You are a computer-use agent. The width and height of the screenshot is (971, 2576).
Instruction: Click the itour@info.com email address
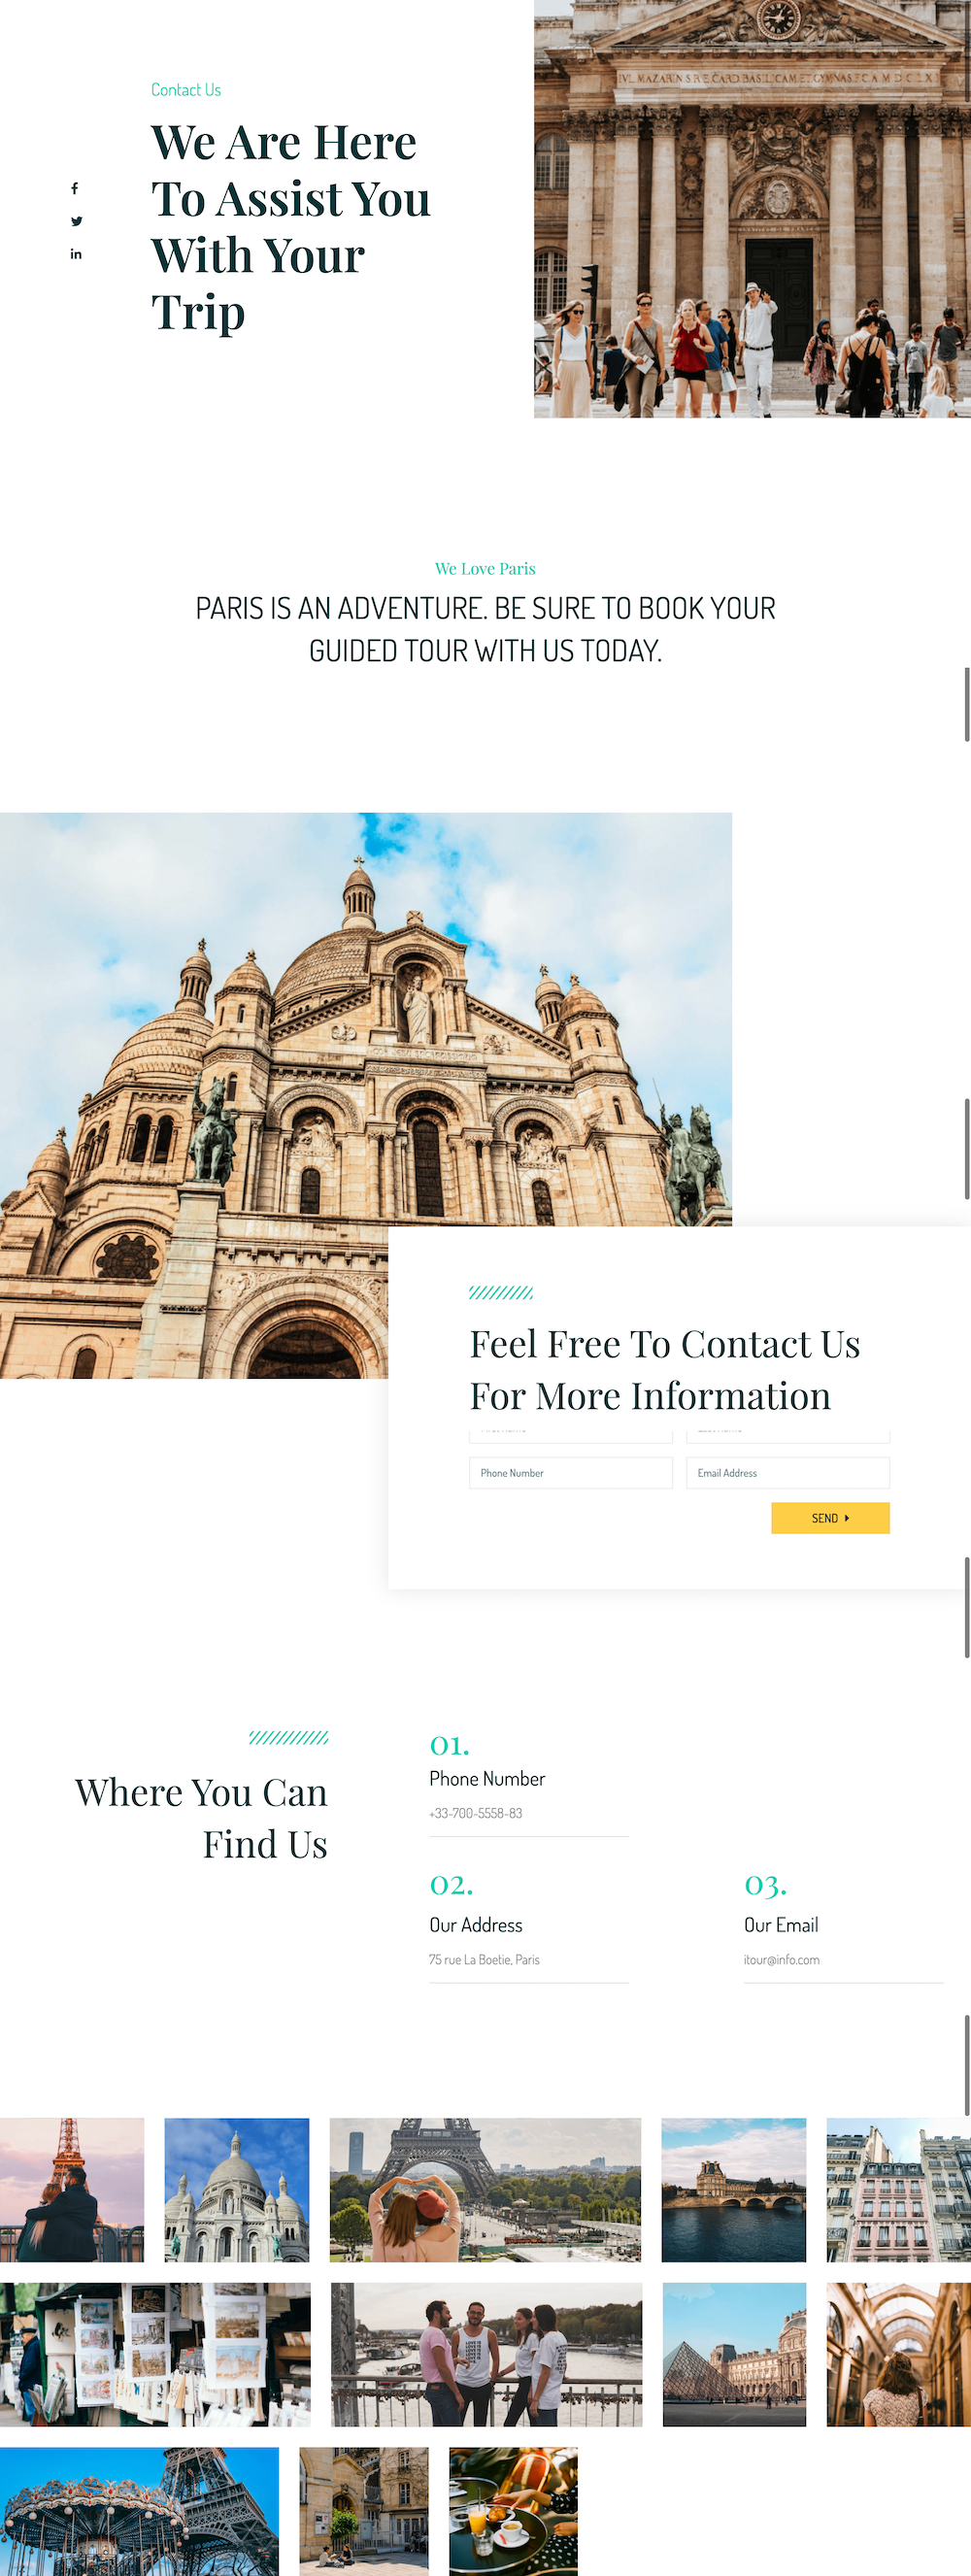tap(781, 1960)
